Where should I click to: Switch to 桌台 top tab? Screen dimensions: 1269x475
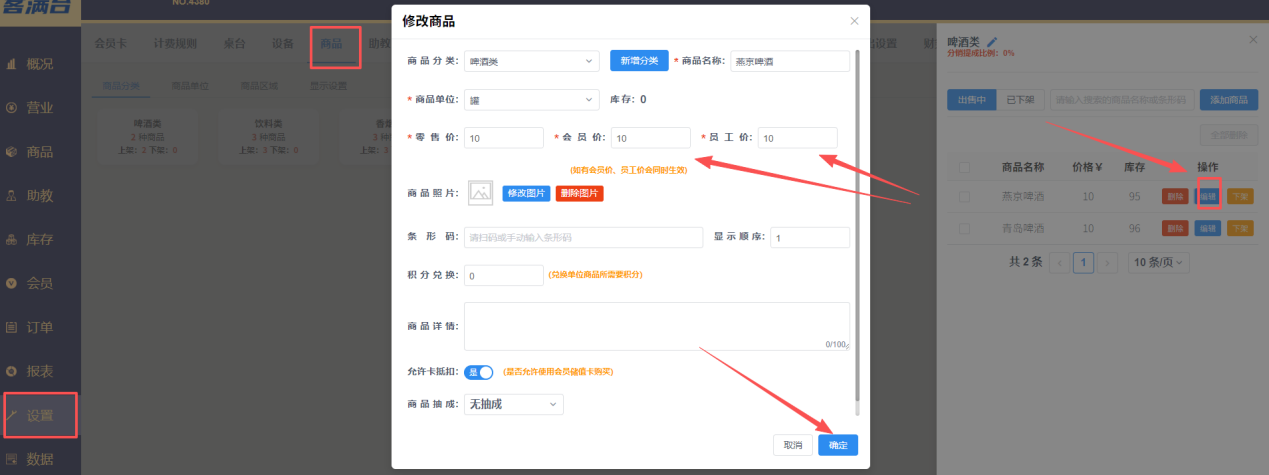pyautogui.click(x=234, y=44)
